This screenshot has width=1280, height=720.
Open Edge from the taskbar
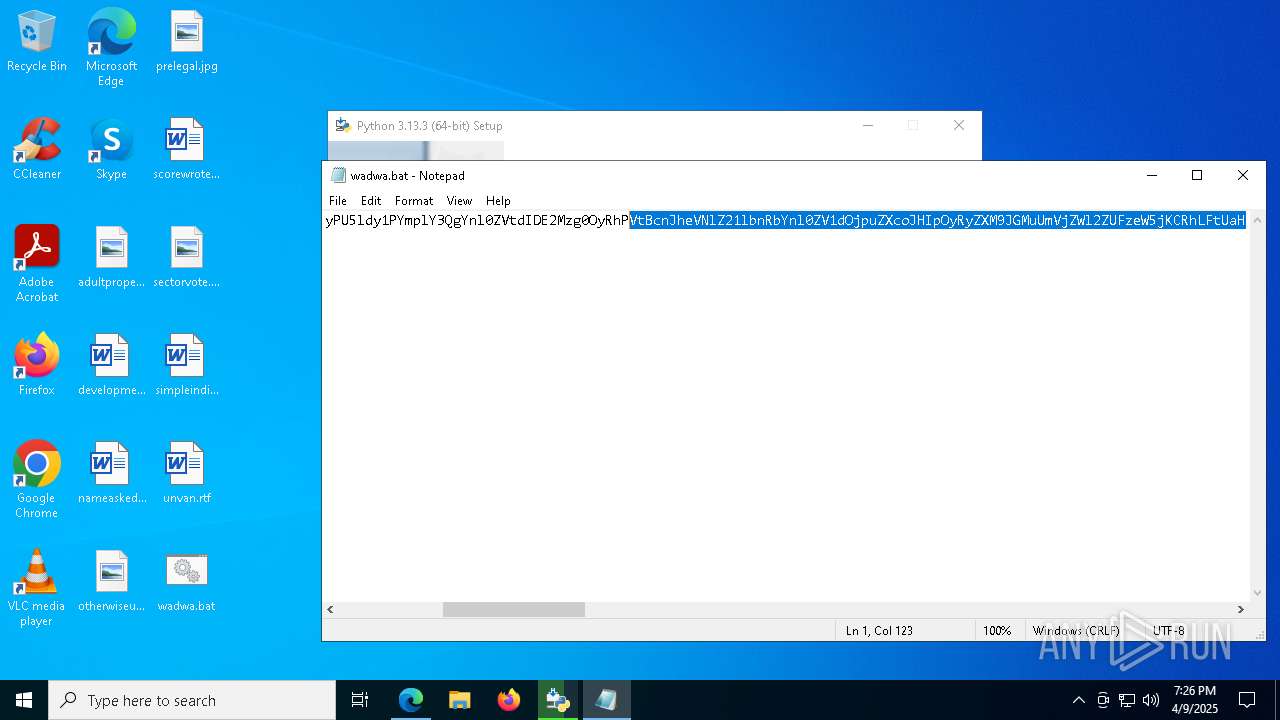click(411, 700)
